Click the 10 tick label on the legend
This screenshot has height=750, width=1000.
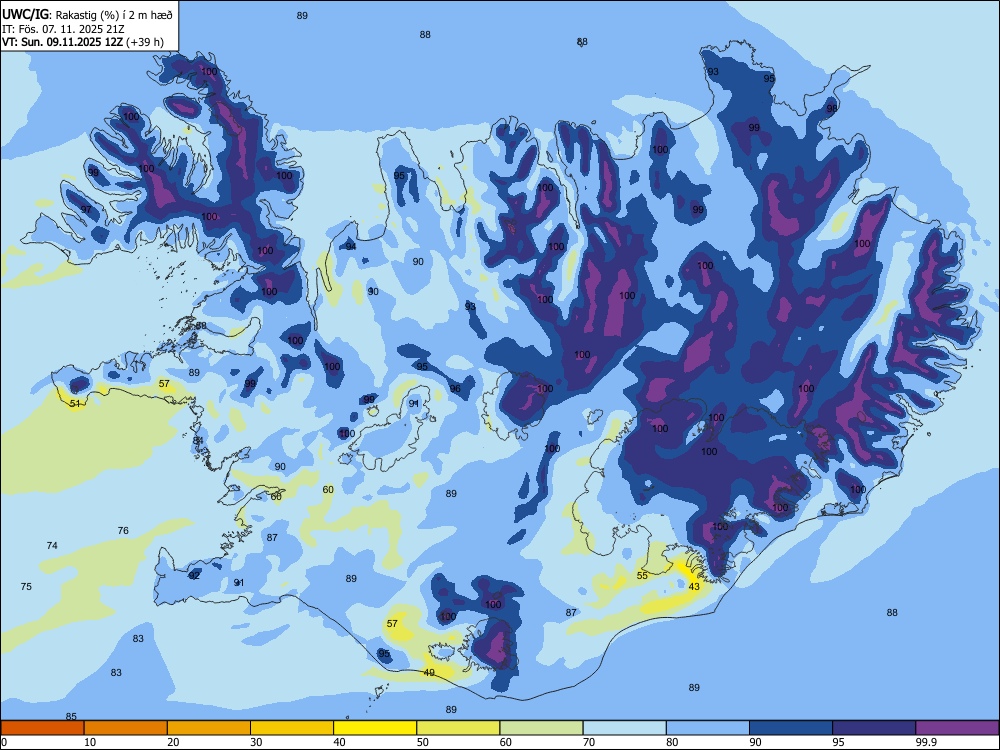point(90,742)
